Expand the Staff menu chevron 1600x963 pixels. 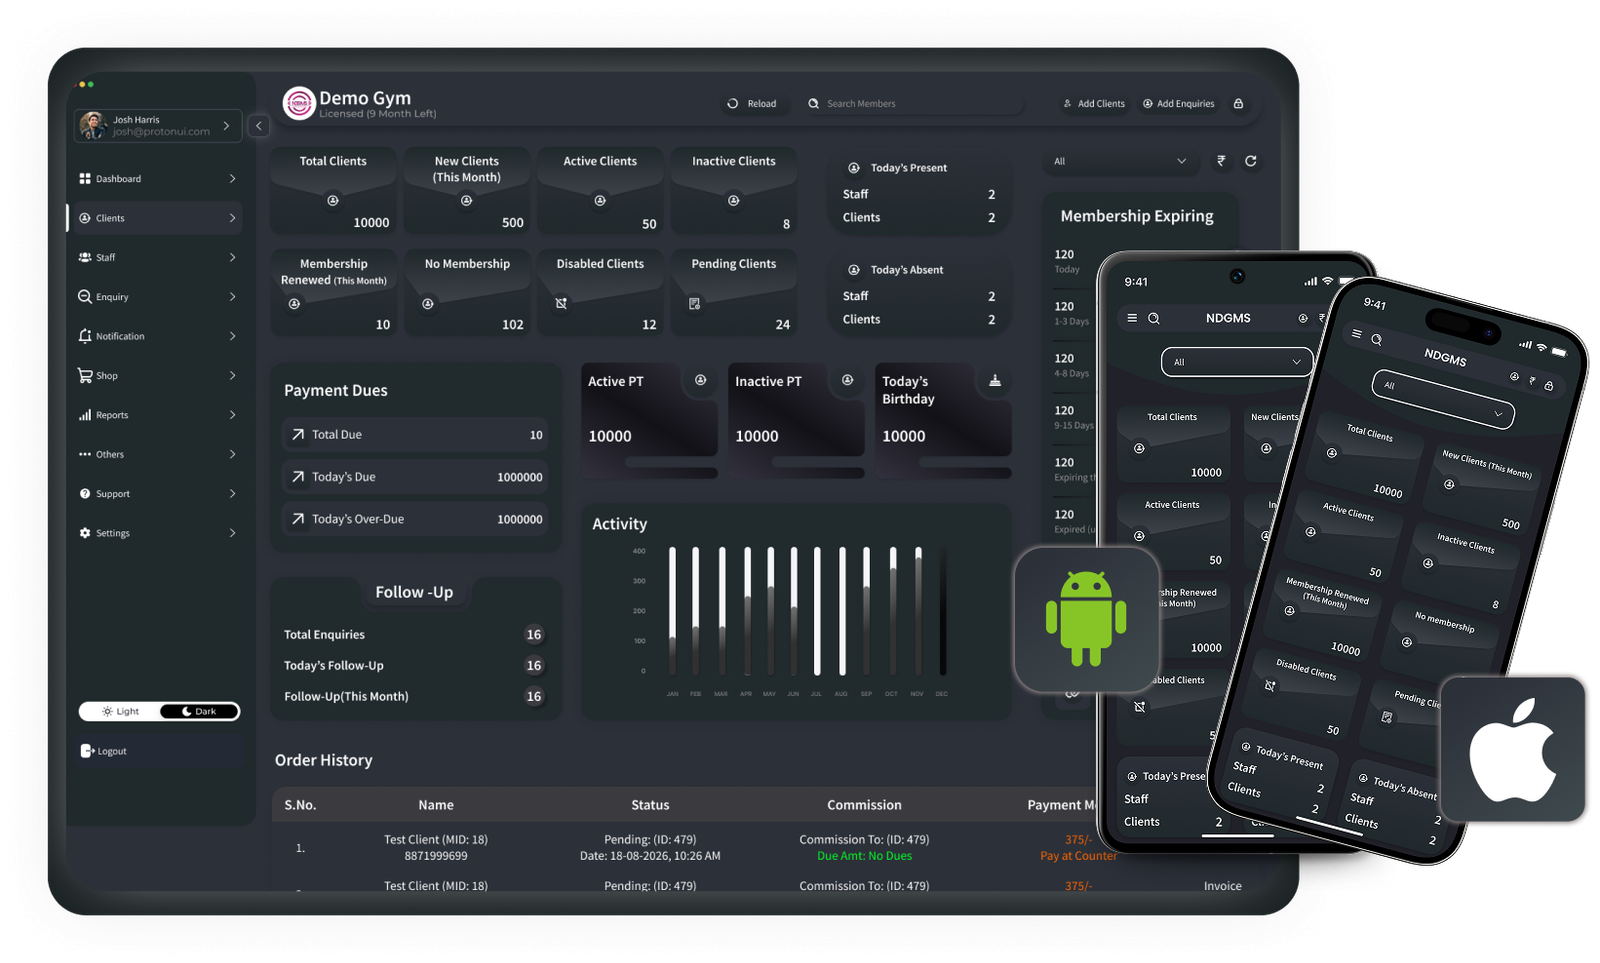pyautogui.click(x=232, y=257)
